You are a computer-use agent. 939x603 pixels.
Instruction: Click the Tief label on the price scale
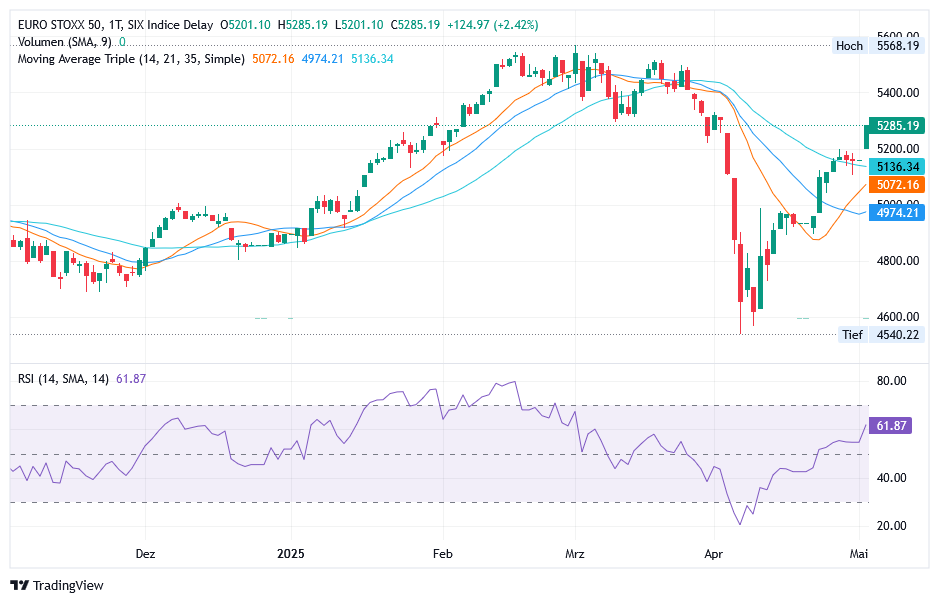point(852,334)
